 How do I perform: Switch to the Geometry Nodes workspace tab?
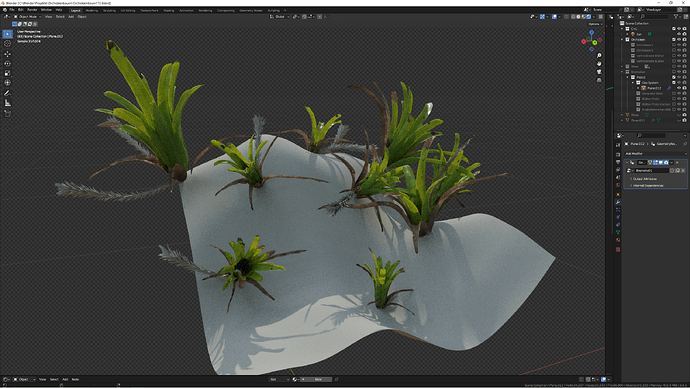point(251,10)
